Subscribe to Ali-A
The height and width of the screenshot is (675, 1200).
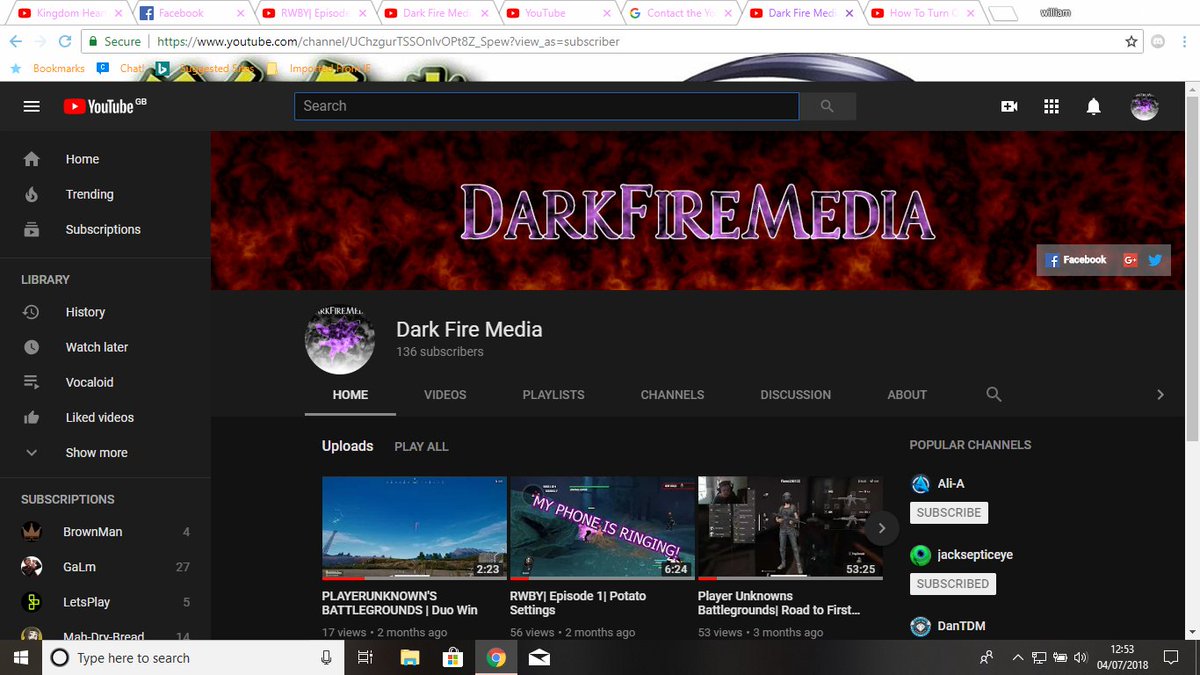click(949, 512)
